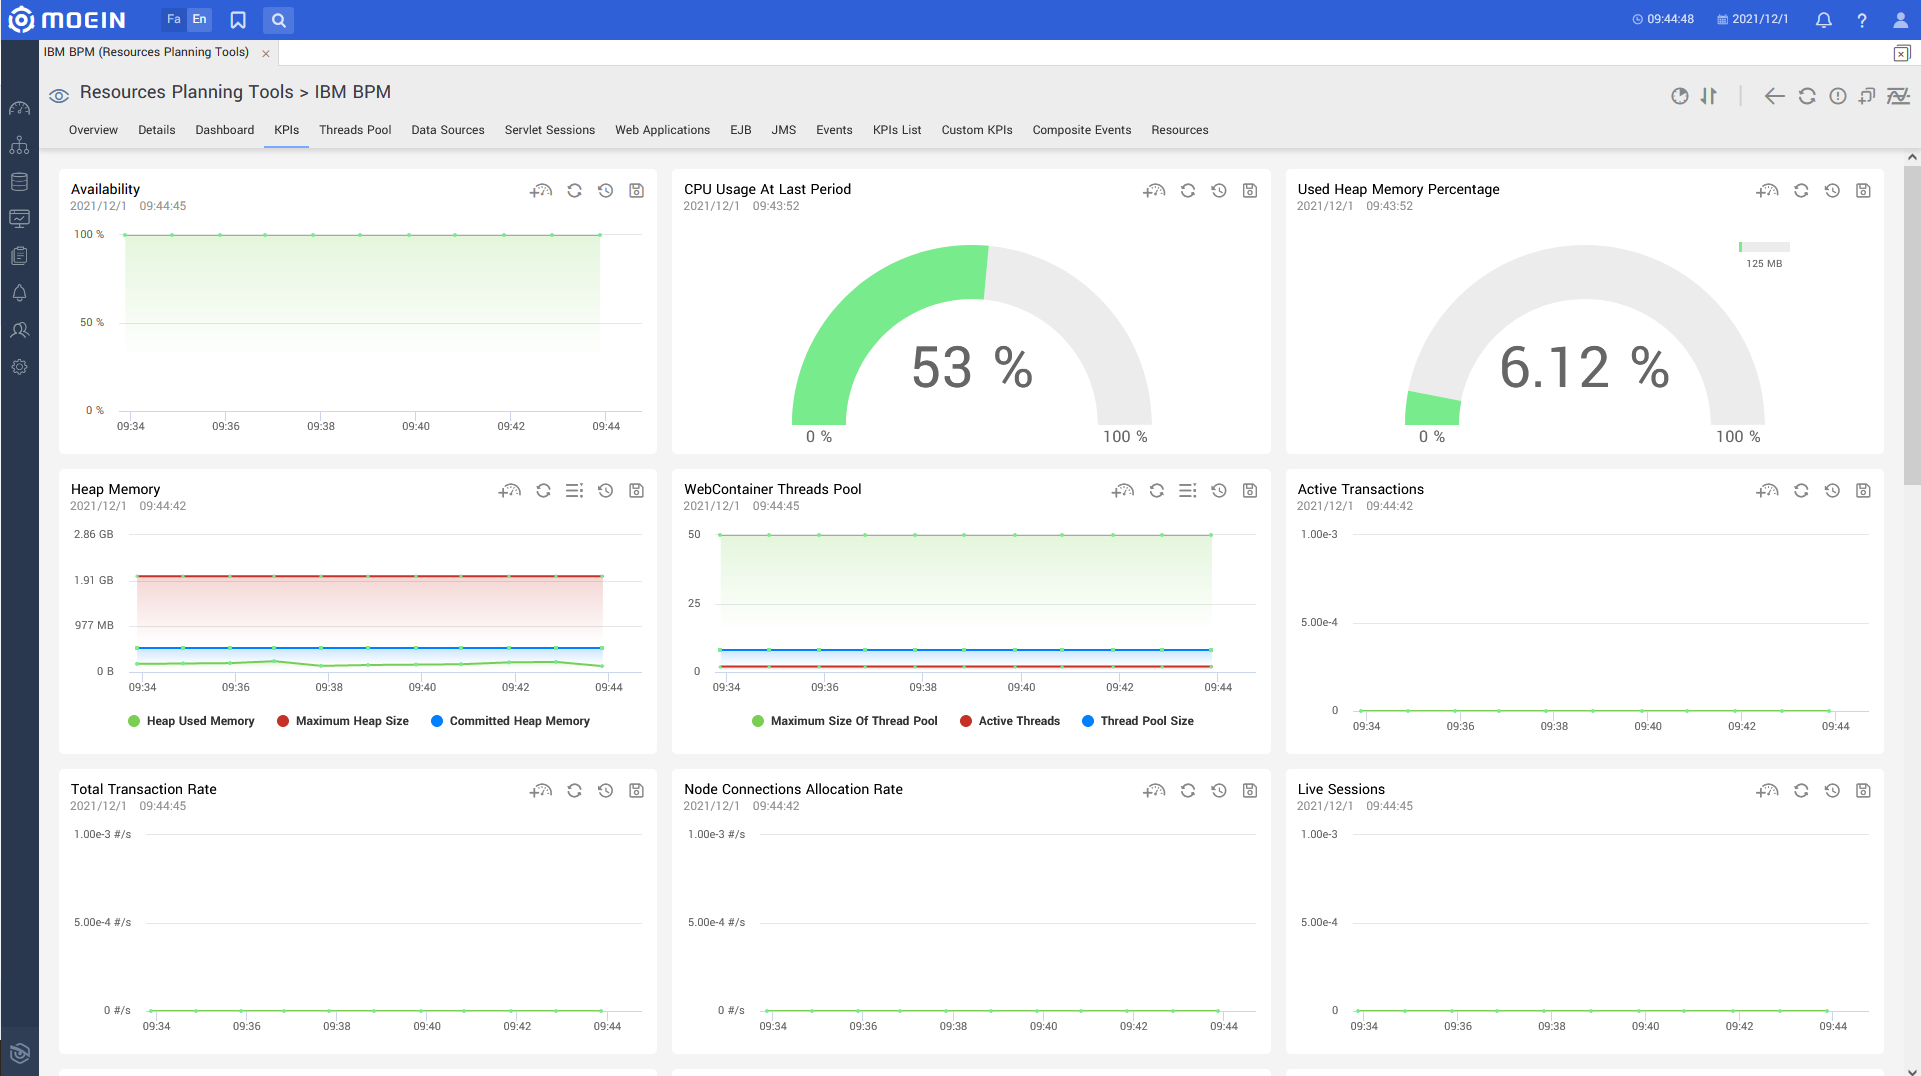The image size is (1921, 1076).
Task: Open alerts bell icon in left sidebar
Action: (19, 293)
